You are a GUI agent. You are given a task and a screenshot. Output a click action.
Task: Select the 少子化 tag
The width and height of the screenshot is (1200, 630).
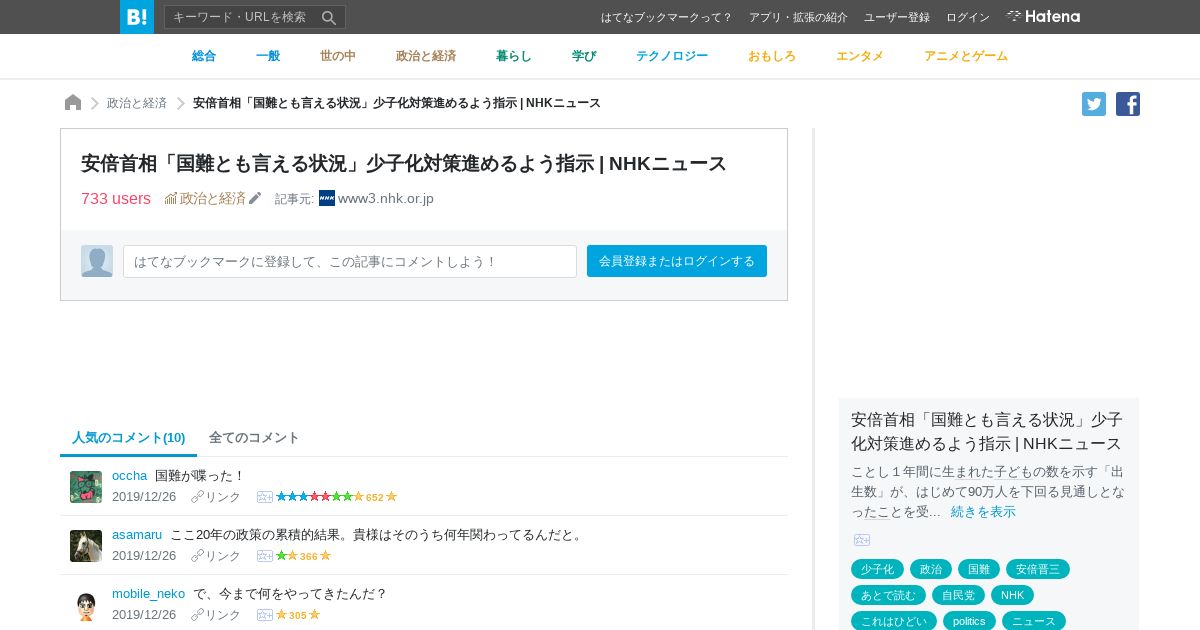(x=877, y=569)
